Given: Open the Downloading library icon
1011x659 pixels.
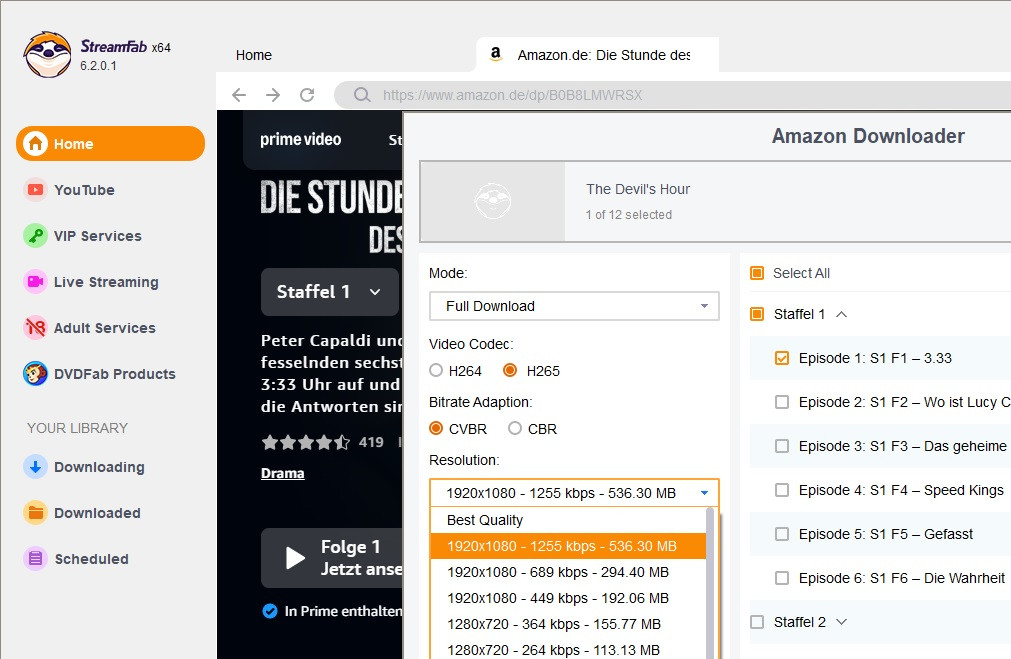Looking at the screenshot, I should [x=36, y=467].
